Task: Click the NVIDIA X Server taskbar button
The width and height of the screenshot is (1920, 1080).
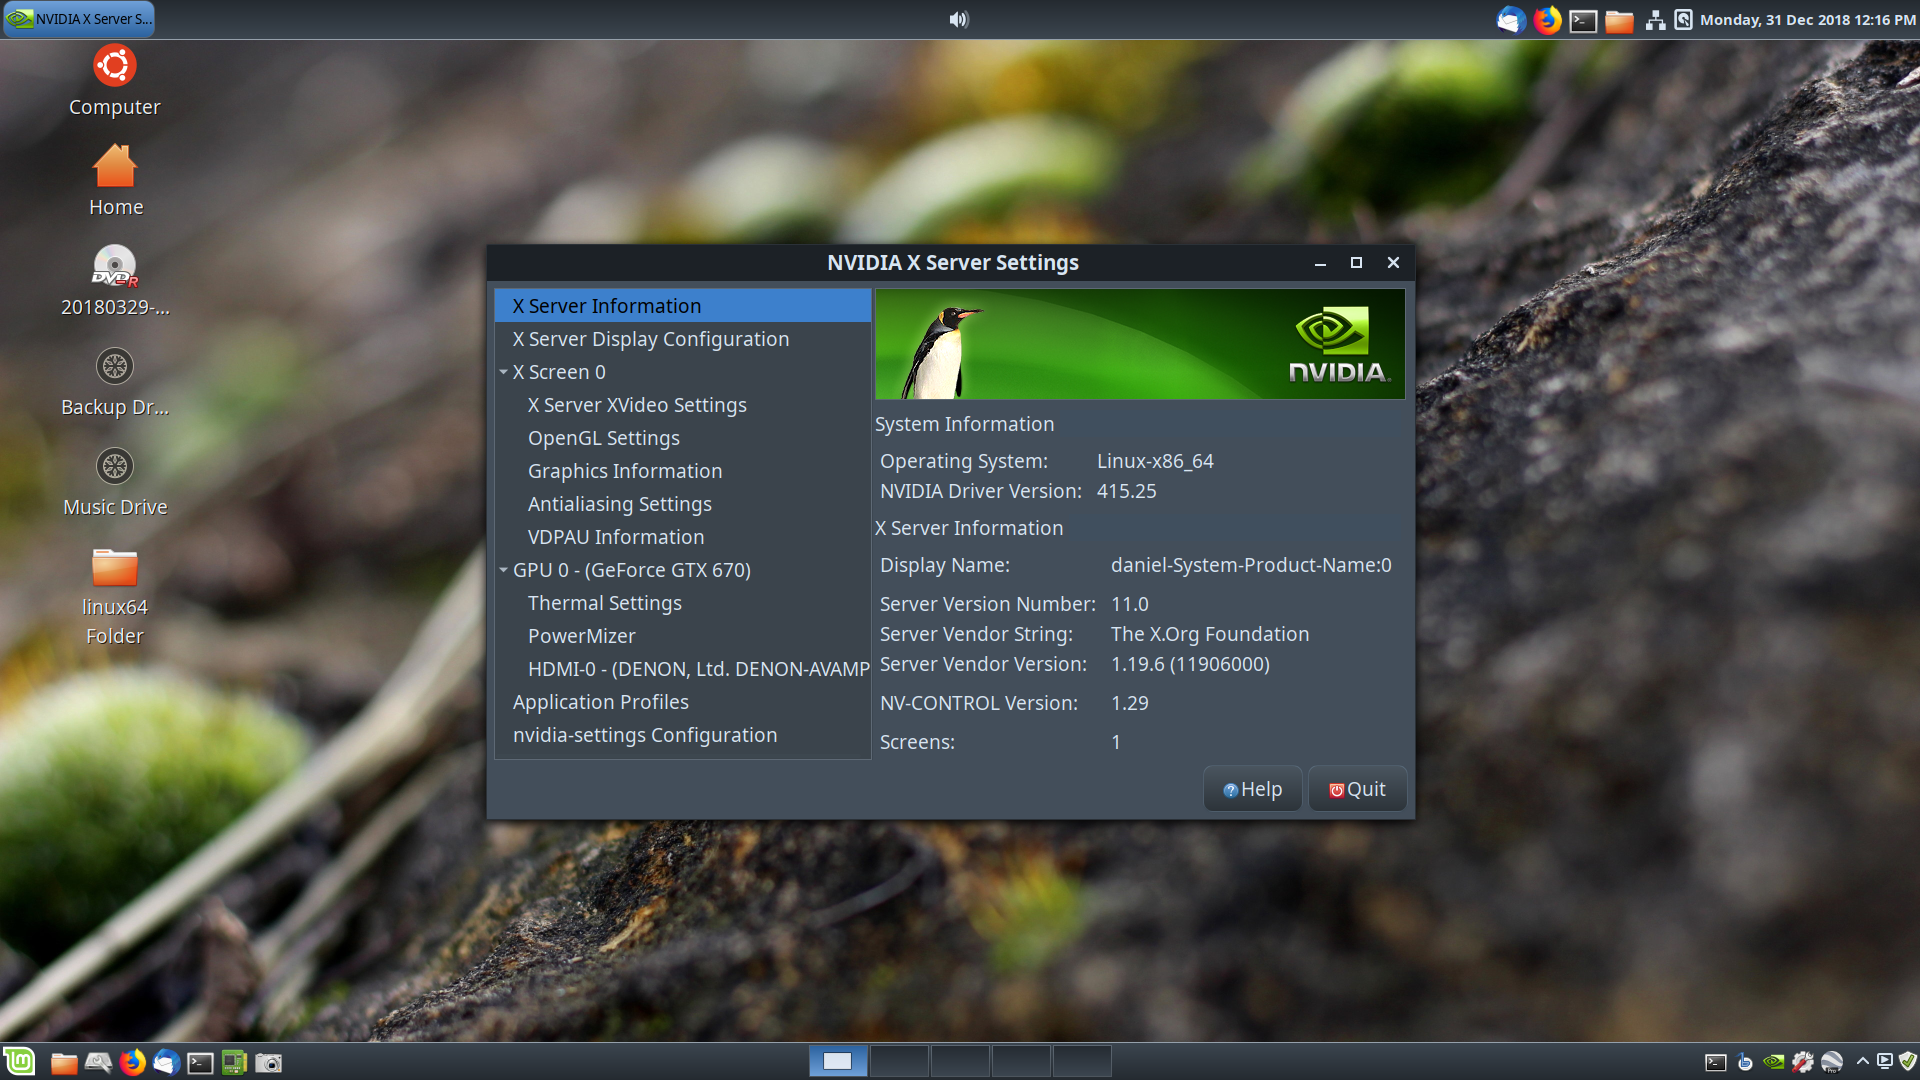Action: 79,19
